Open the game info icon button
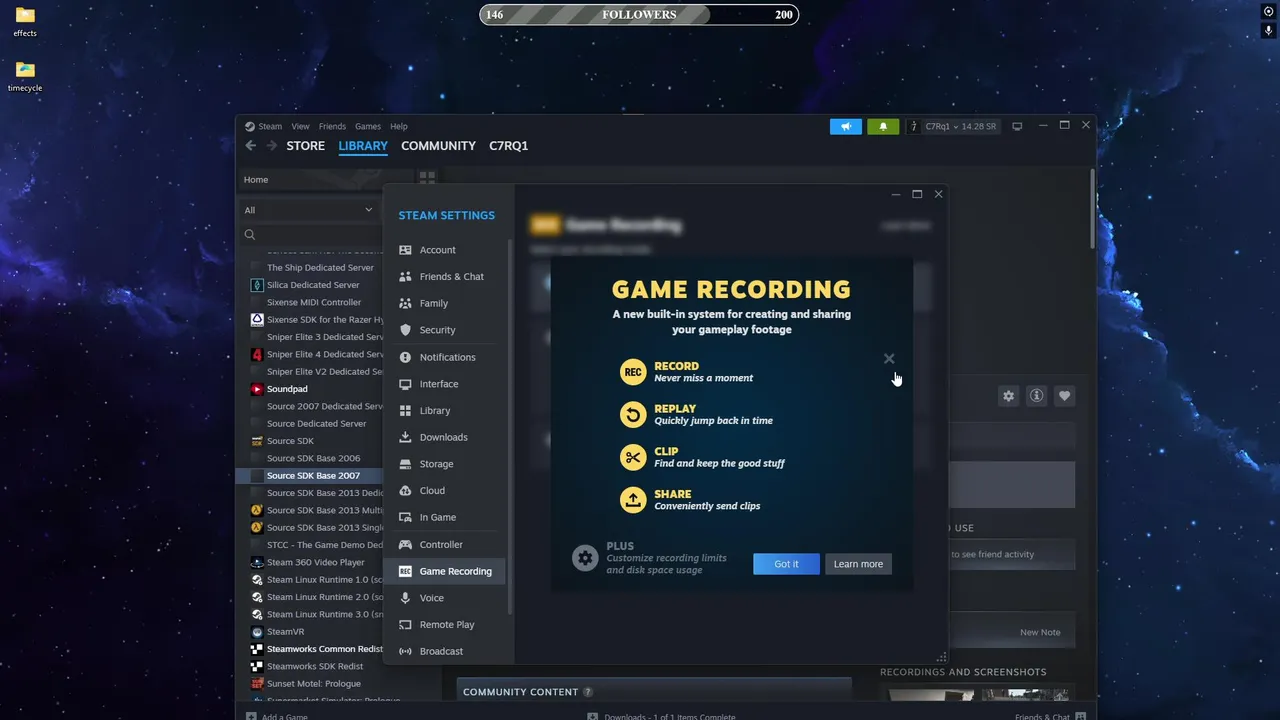Viewport: 1280px width, 720px height. tap(1036, 396)
